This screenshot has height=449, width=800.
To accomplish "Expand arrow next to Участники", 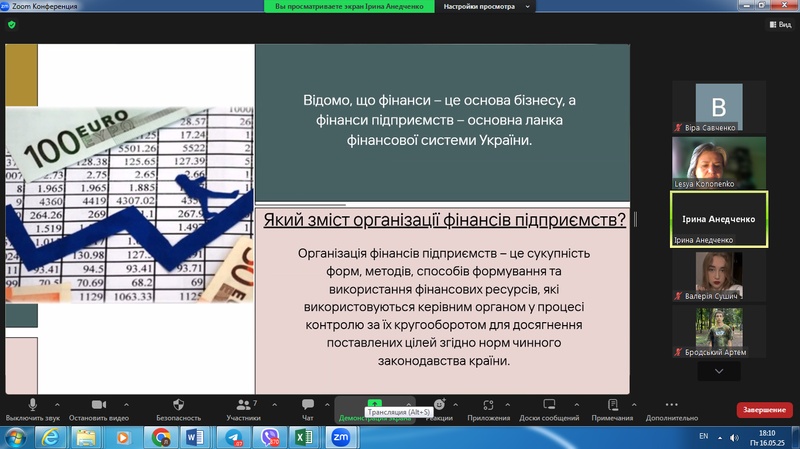I will 274,405.
